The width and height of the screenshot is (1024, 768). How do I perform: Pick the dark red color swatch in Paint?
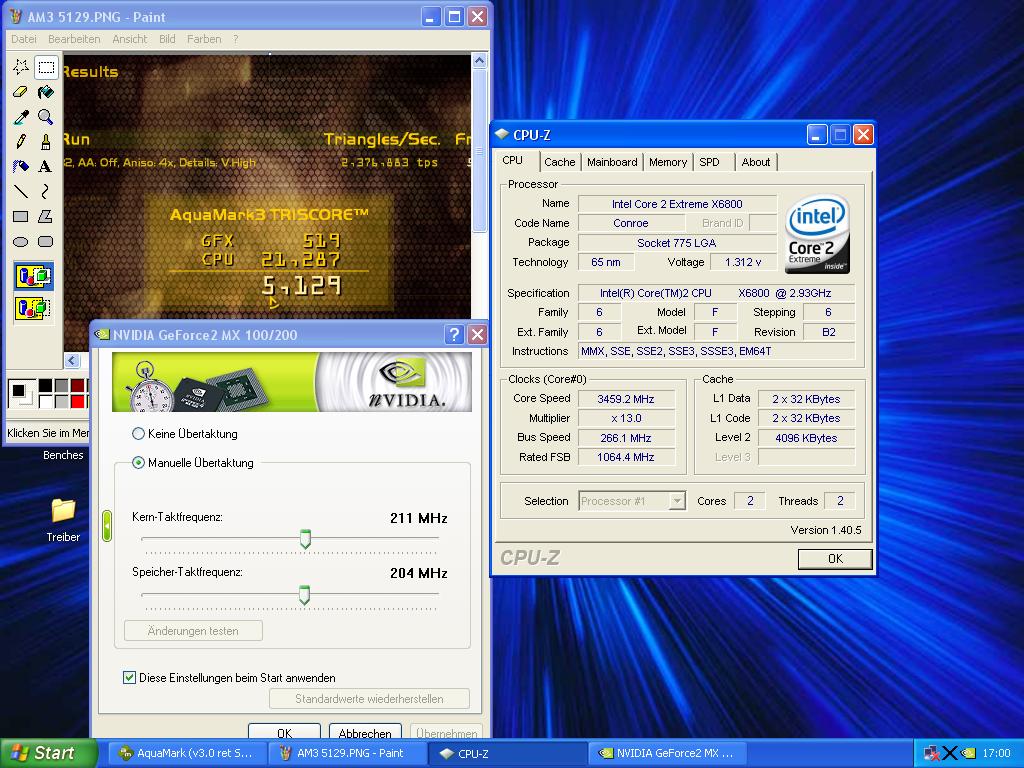(78, 385)
